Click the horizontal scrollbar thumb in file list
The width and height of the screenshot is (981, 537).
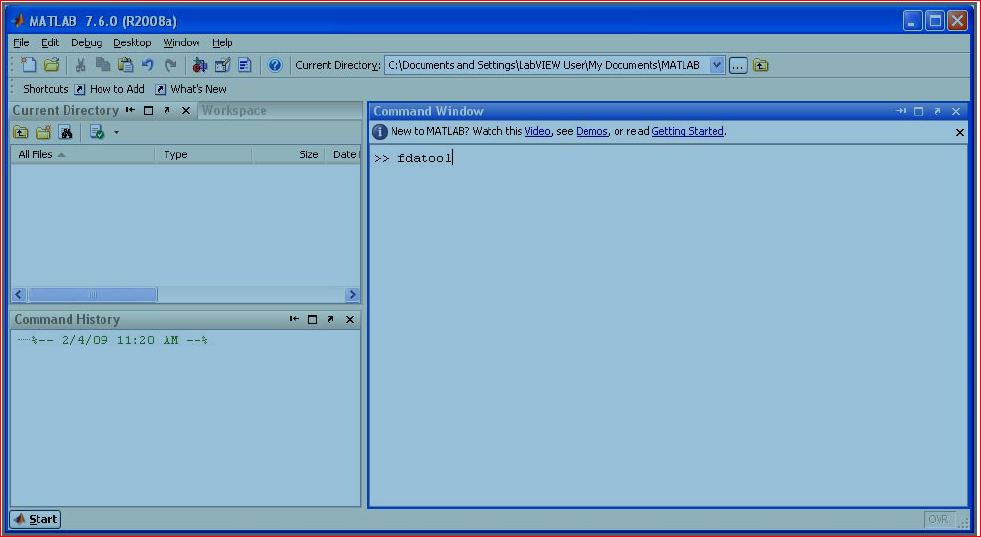(x=93, y=294)
